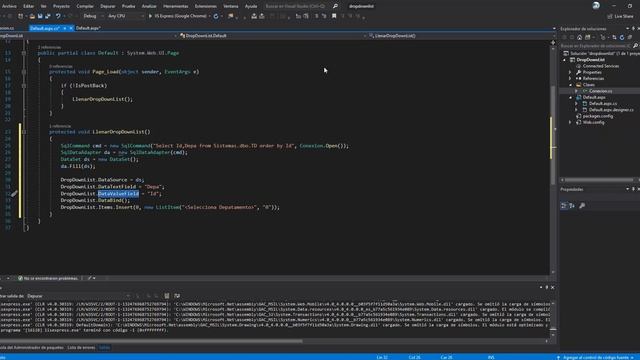640x360 pixels.
Task: Toggle auto-hide pin on Propiedades panel
Action: (x=633, y=189)
